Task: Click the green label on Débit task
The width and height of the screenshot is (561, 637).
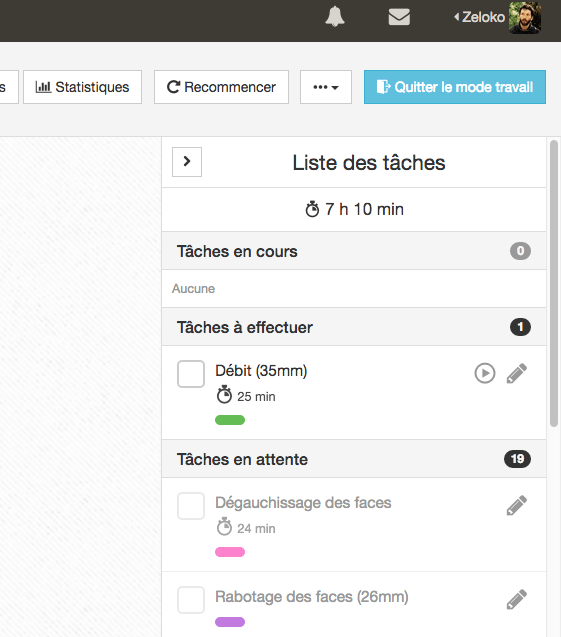Action: (x=230, y=420)
